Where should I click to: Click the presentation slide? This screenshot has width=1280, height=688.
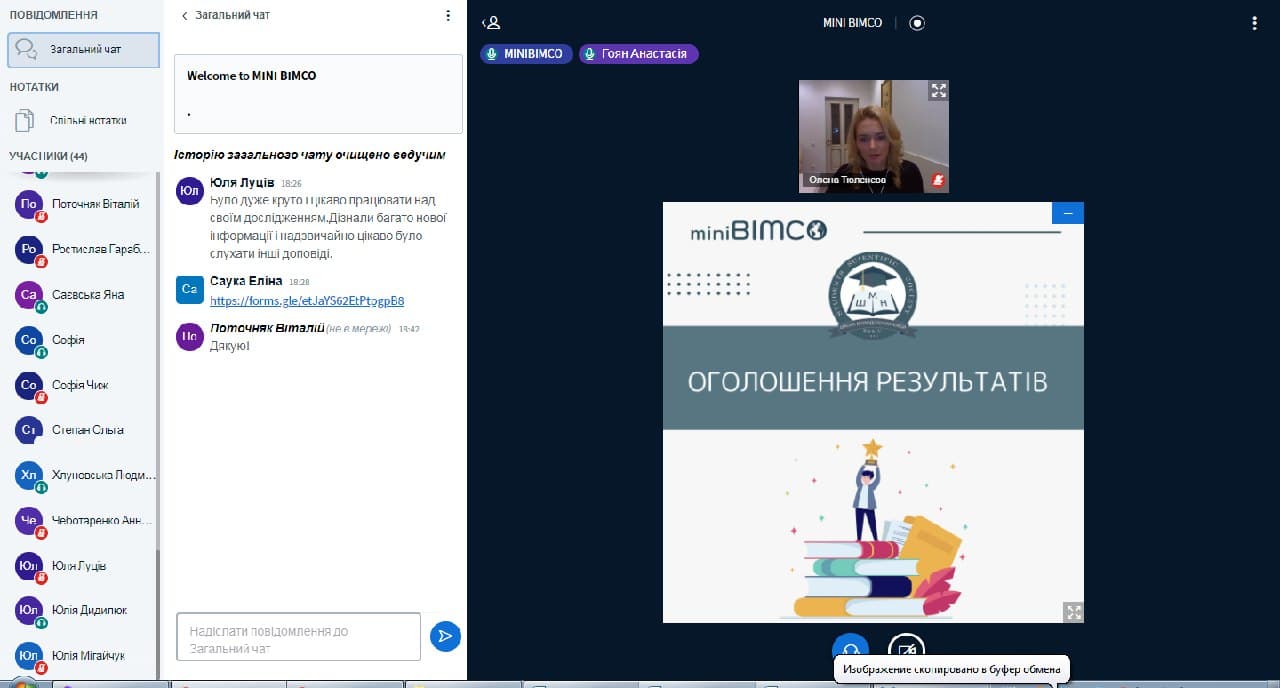tap(873, 412)
